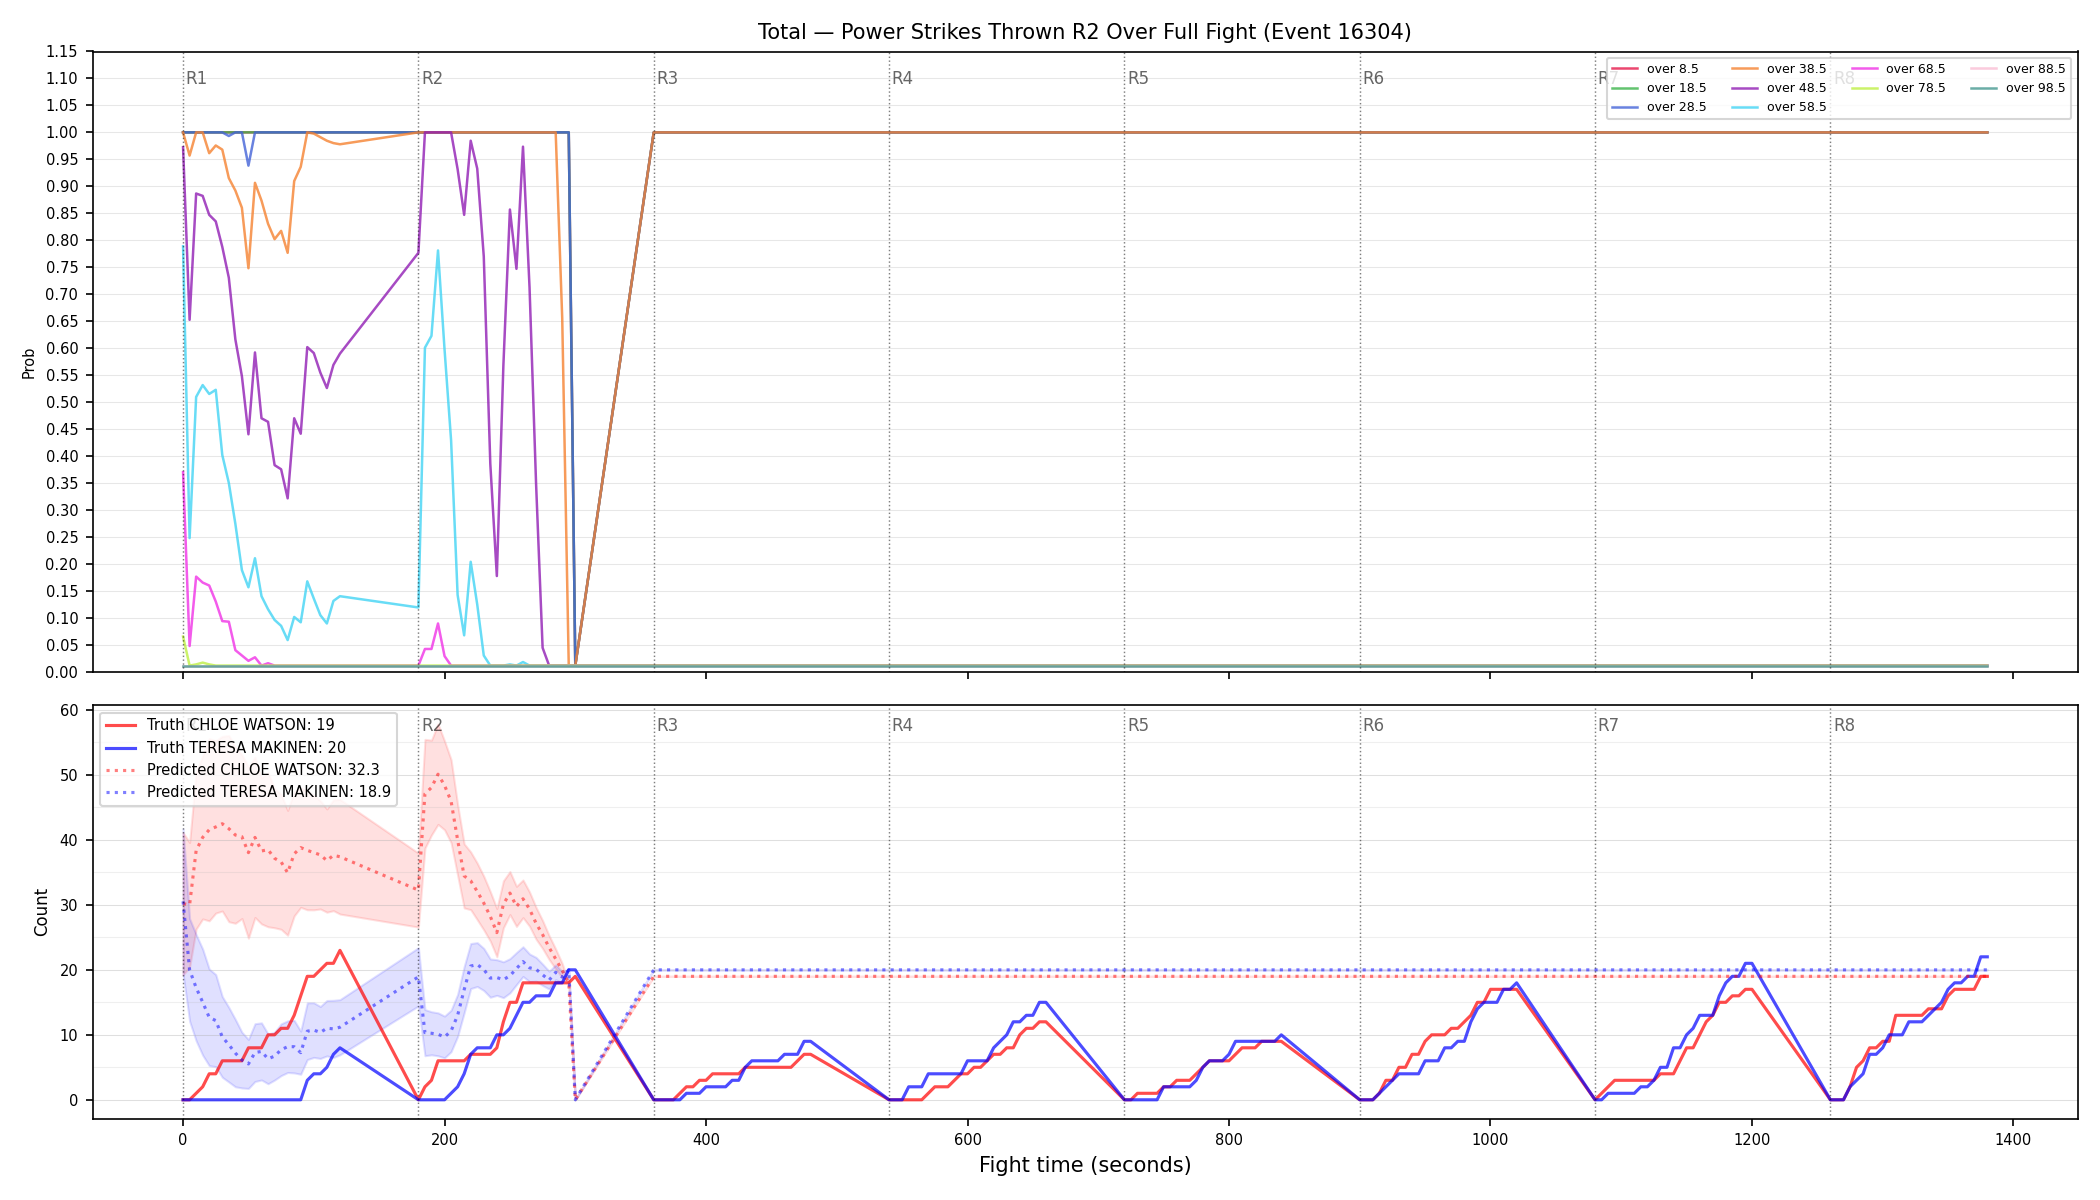
Task: Click 'Predicted CHLOE WATSON: 32.3' legend entry
Action: coord(242,770)
